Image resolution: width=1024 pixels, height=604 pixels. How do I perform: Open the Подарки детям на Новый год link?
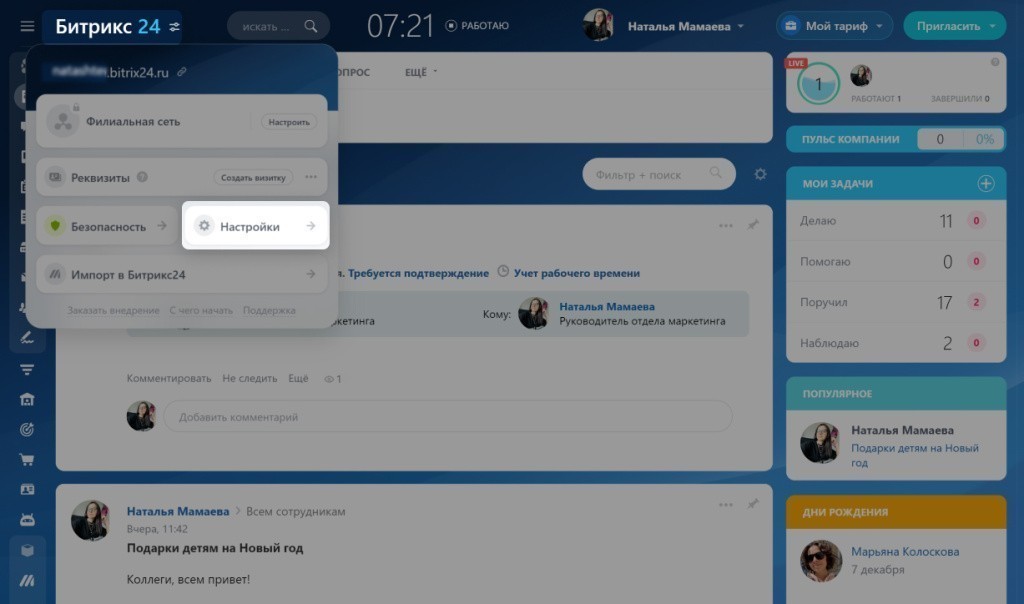coord(914,455)
